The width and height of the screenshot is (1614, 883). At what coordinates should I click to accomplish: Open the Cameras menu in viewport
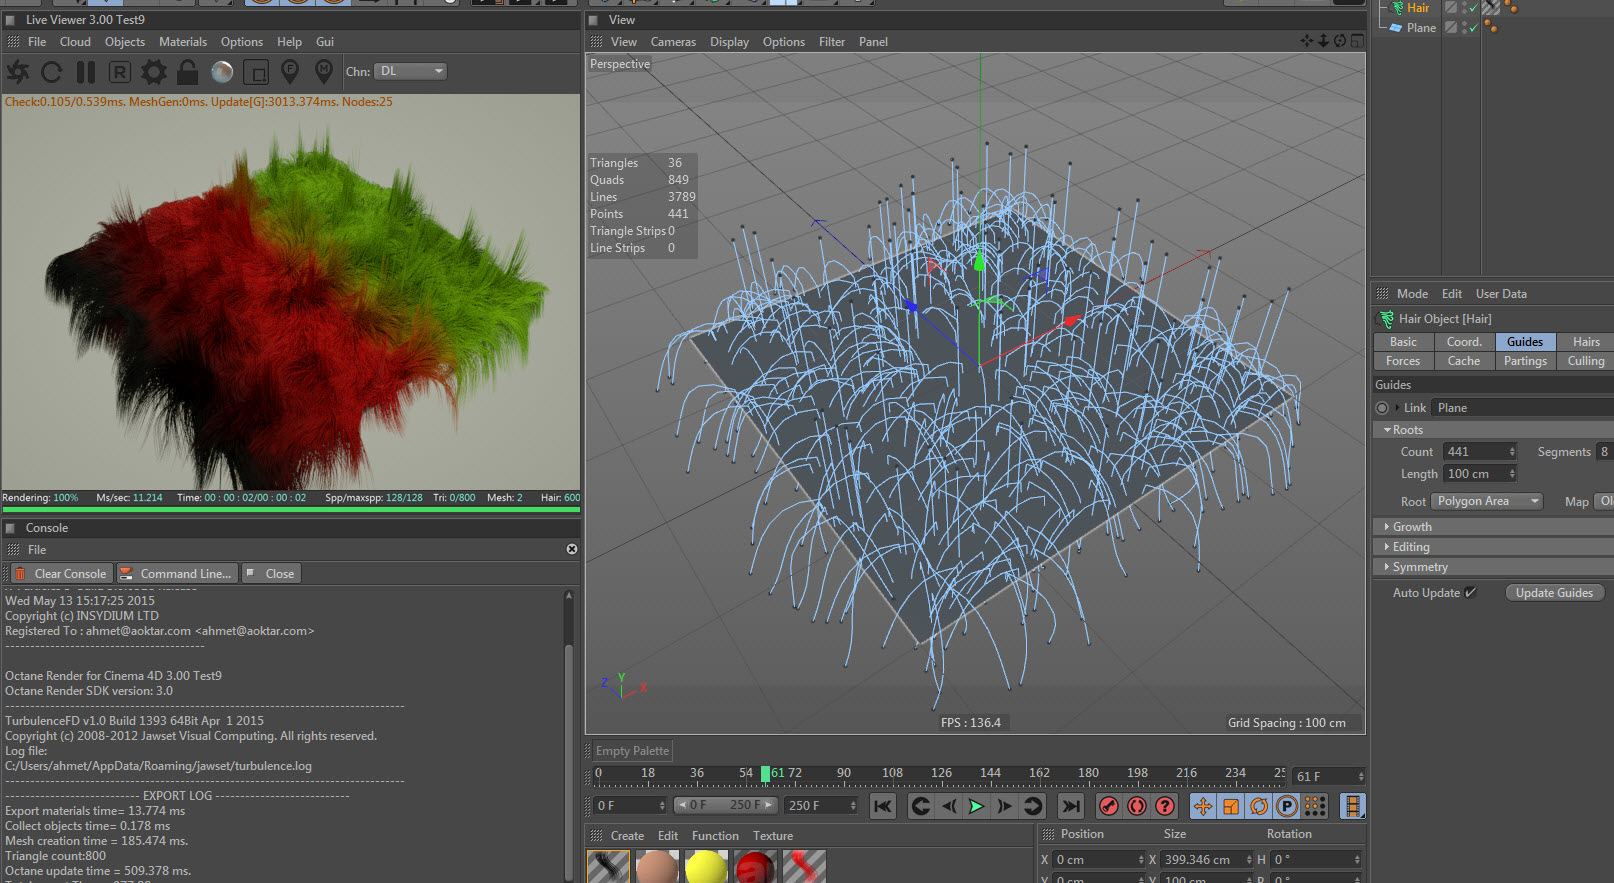coord(673,42)
